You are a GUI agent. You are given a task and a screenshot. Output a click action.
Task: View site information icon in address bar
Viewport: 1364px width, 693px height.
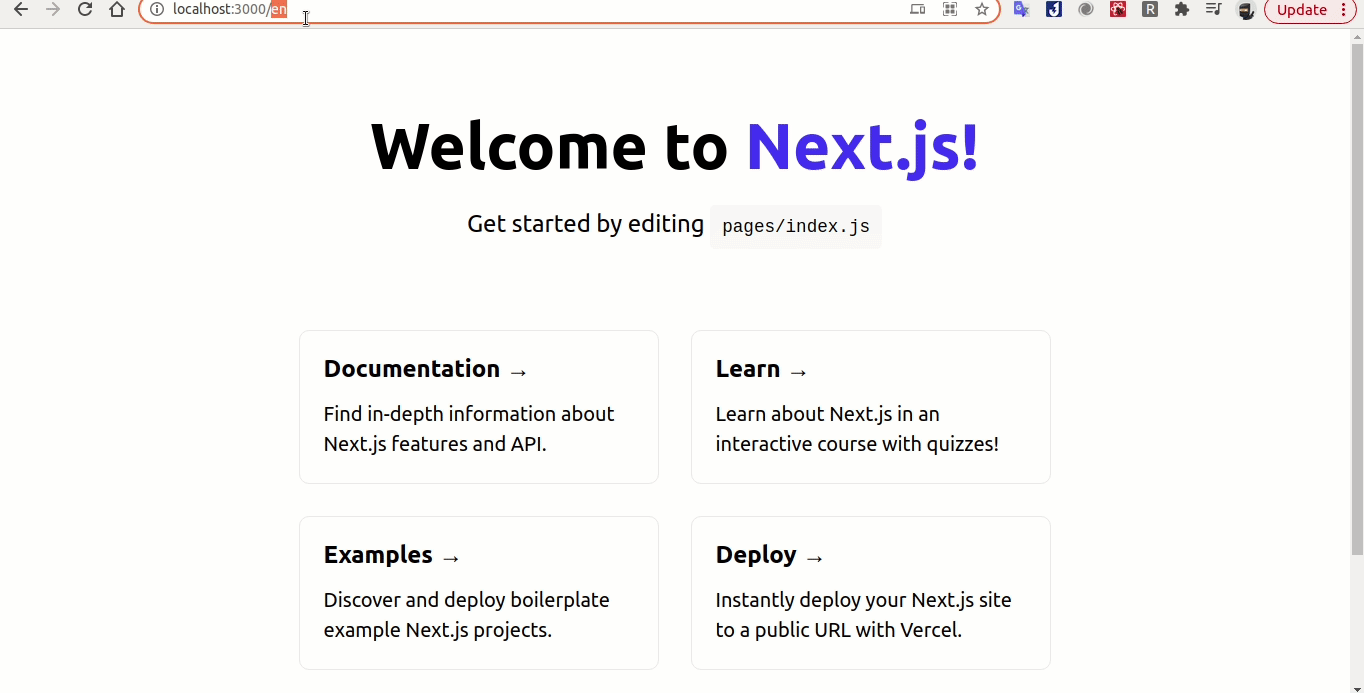(157, 10)
